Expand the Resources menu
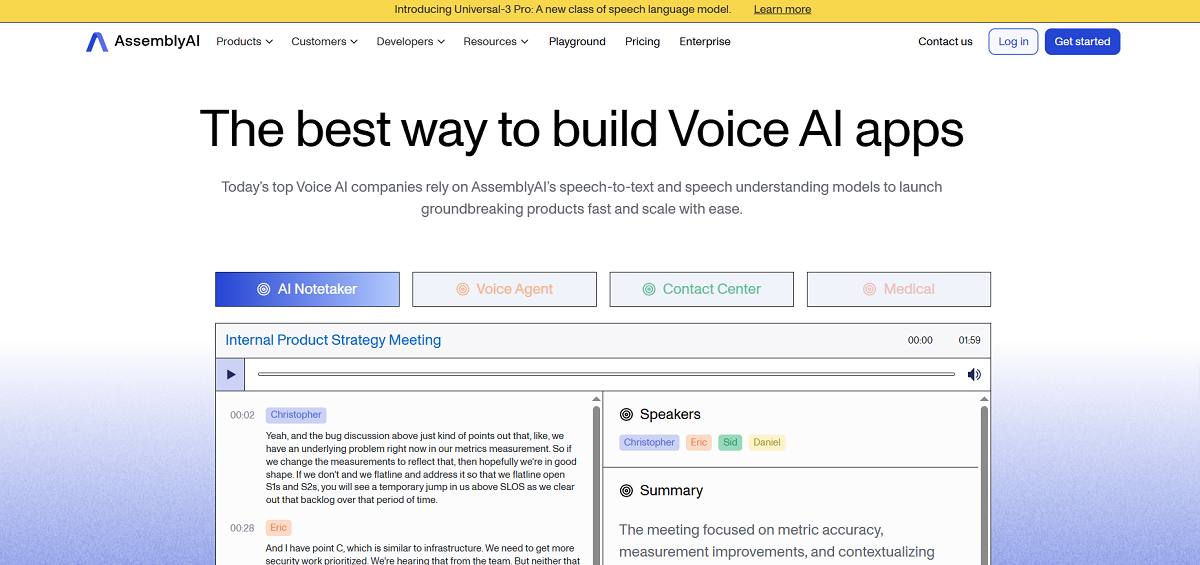 point(497,42)
